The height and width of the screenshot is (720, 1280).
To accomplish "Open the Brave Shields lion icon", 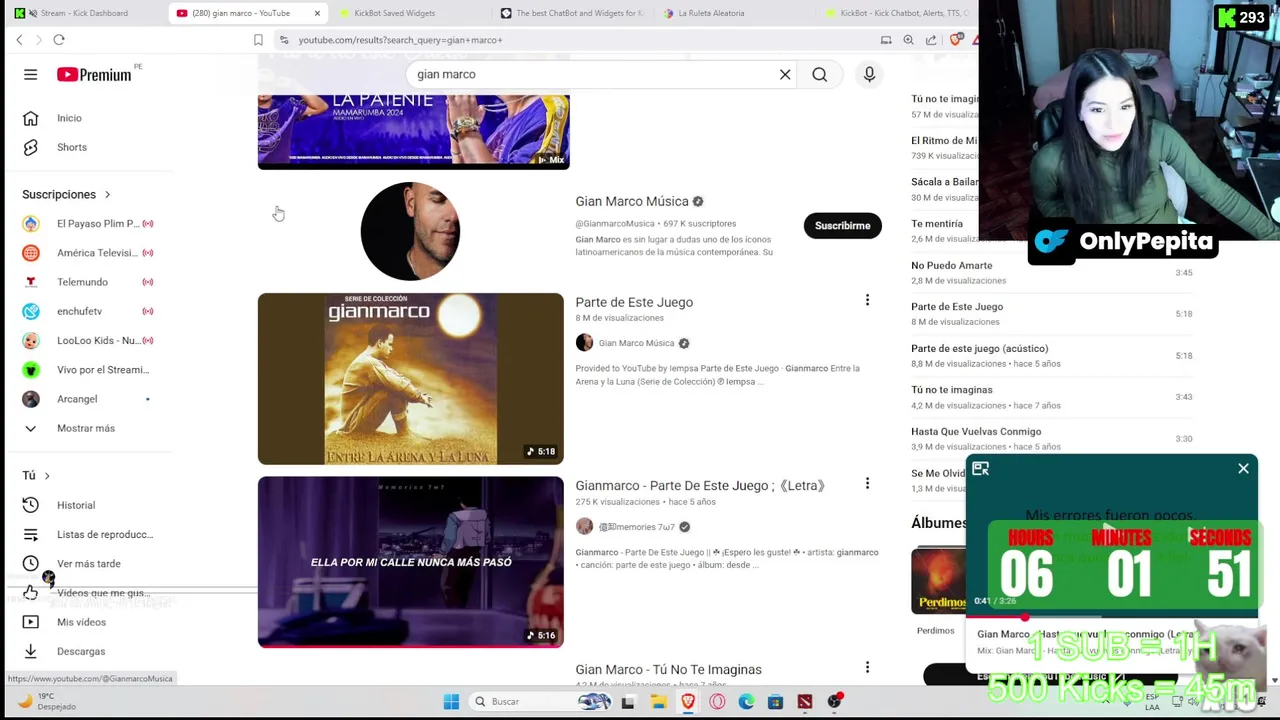I will pyautogui.click(x=956, y=40).
